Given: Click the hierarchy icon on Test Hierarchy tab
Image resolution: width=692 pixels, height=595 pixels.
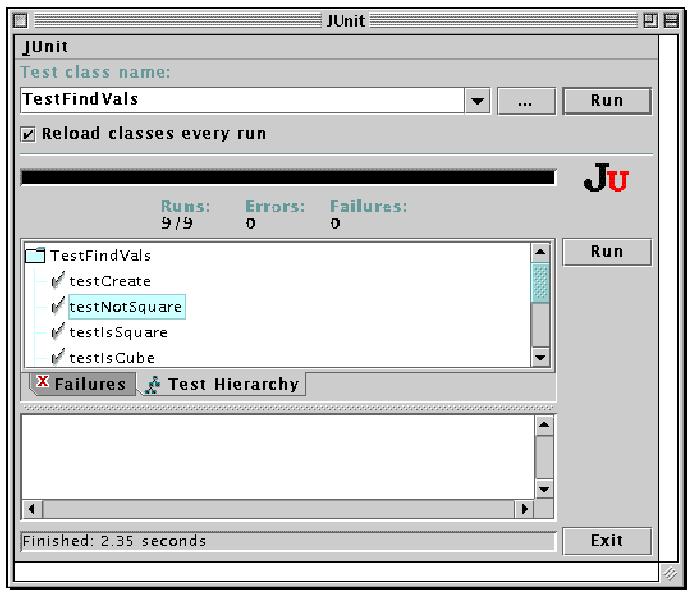Looking at the screenshot, I should (152, 385).
